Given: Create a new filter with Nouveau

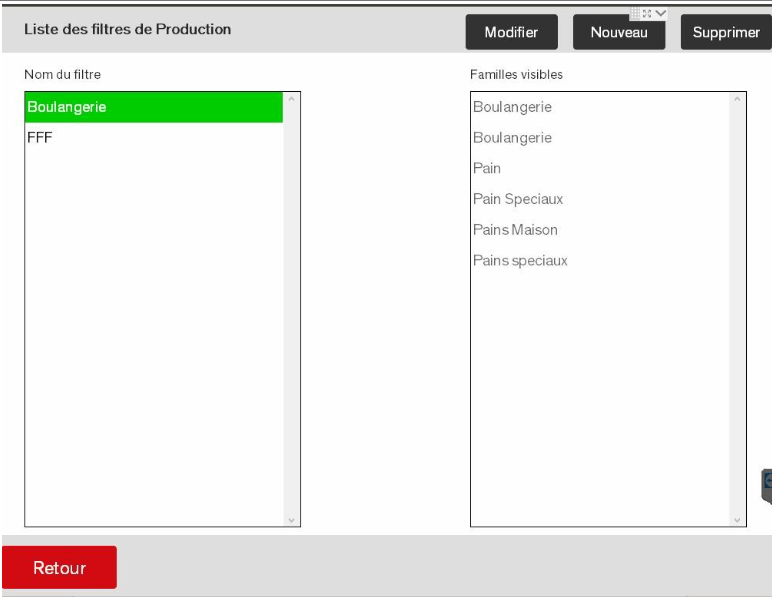Looking at the screenshot, I should click(x=619, y=32).
